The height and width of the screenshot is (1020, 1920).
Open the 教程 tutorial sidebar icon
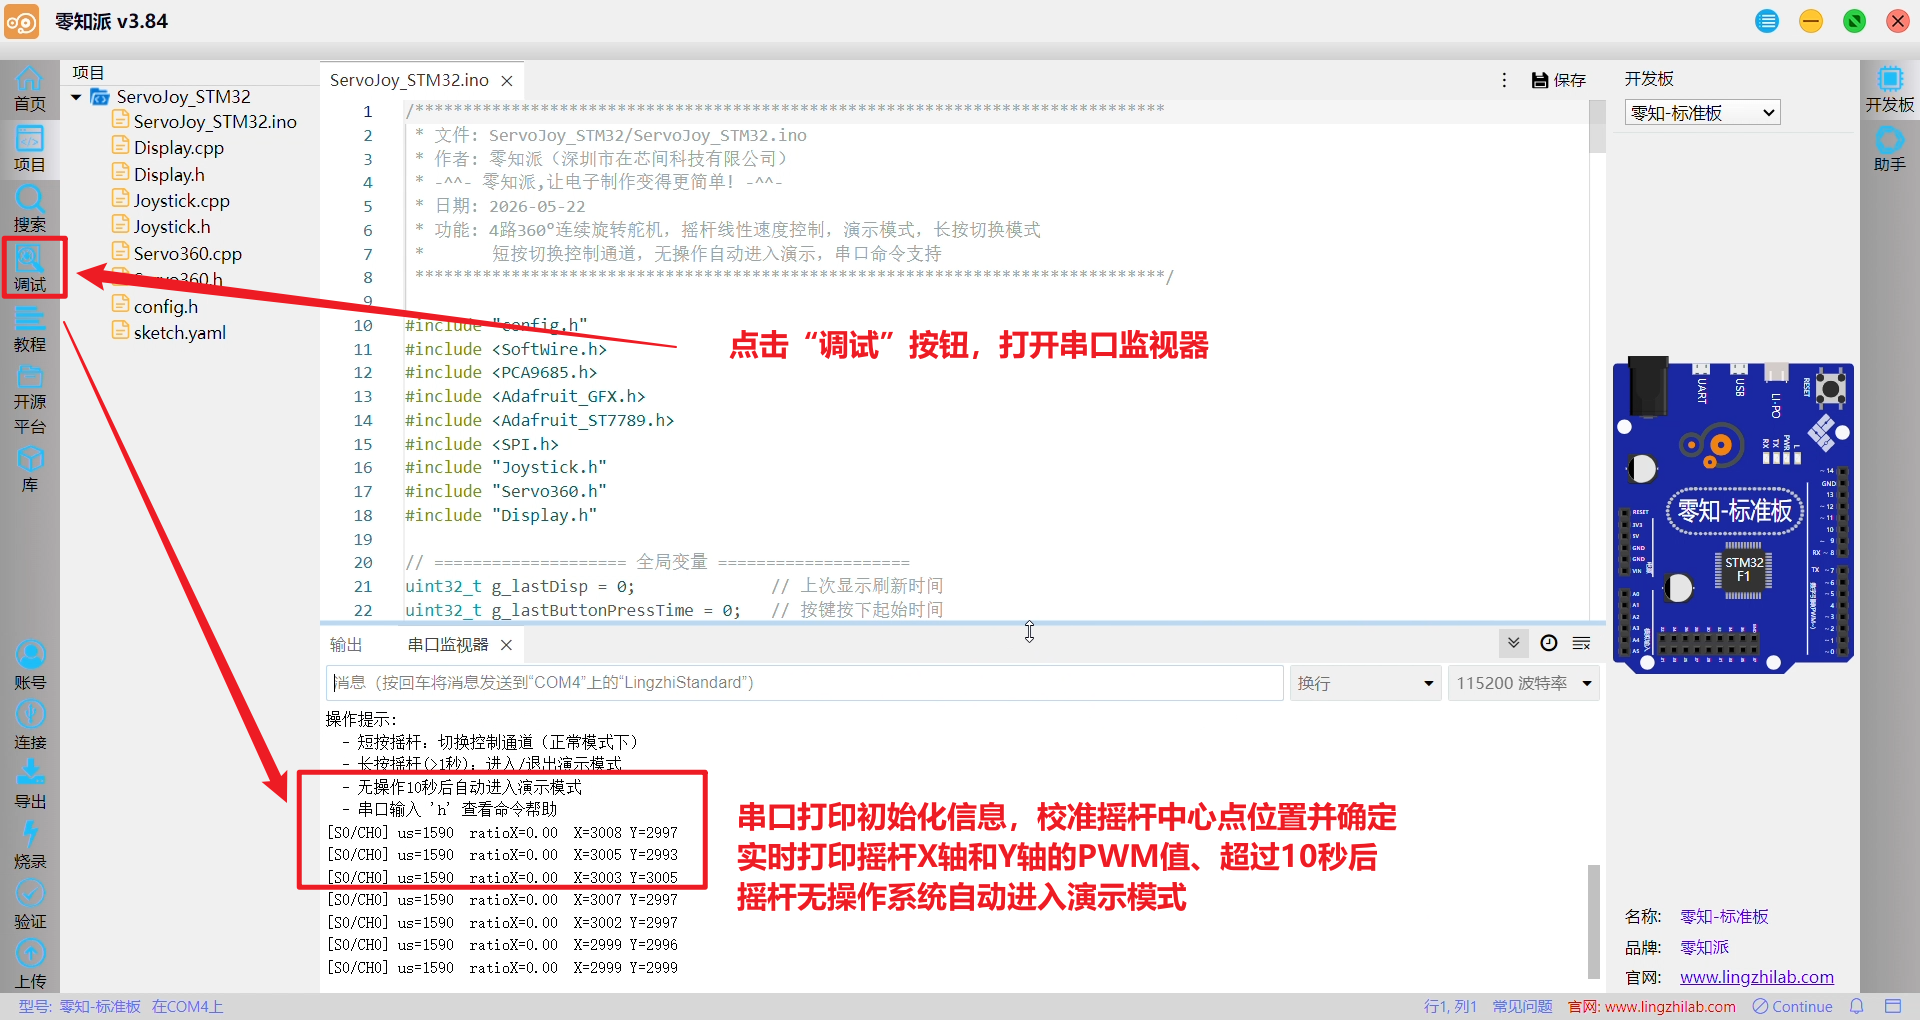(29, 329)
